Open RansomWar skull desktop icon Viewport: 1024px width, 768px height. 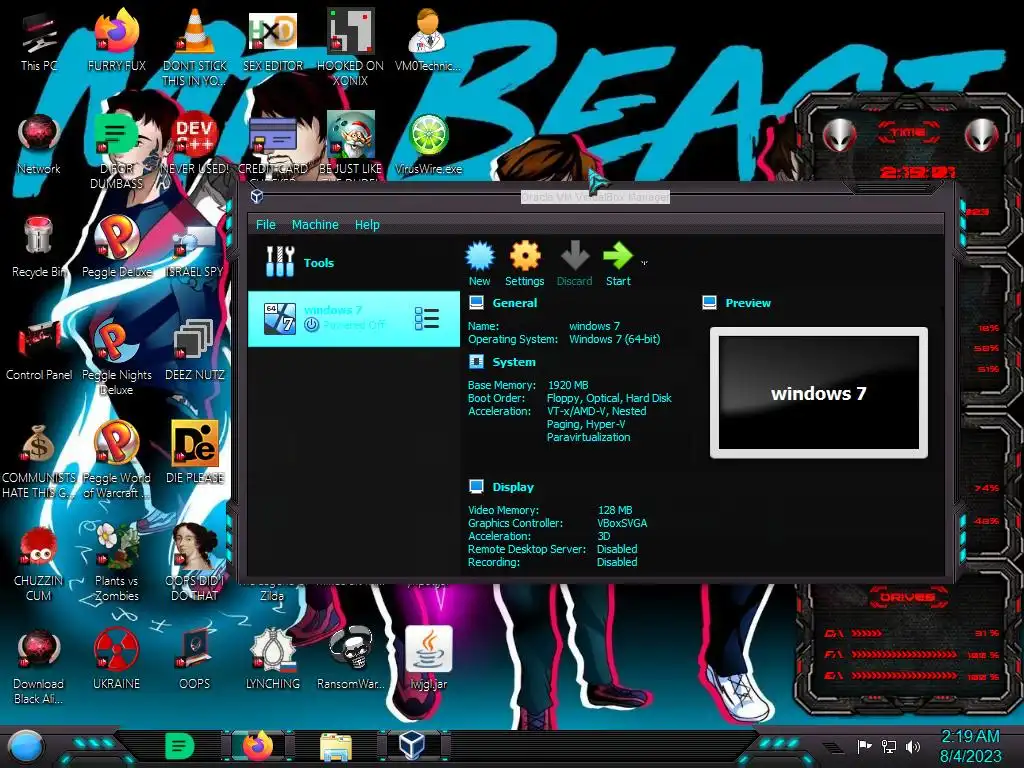point(351,658)
